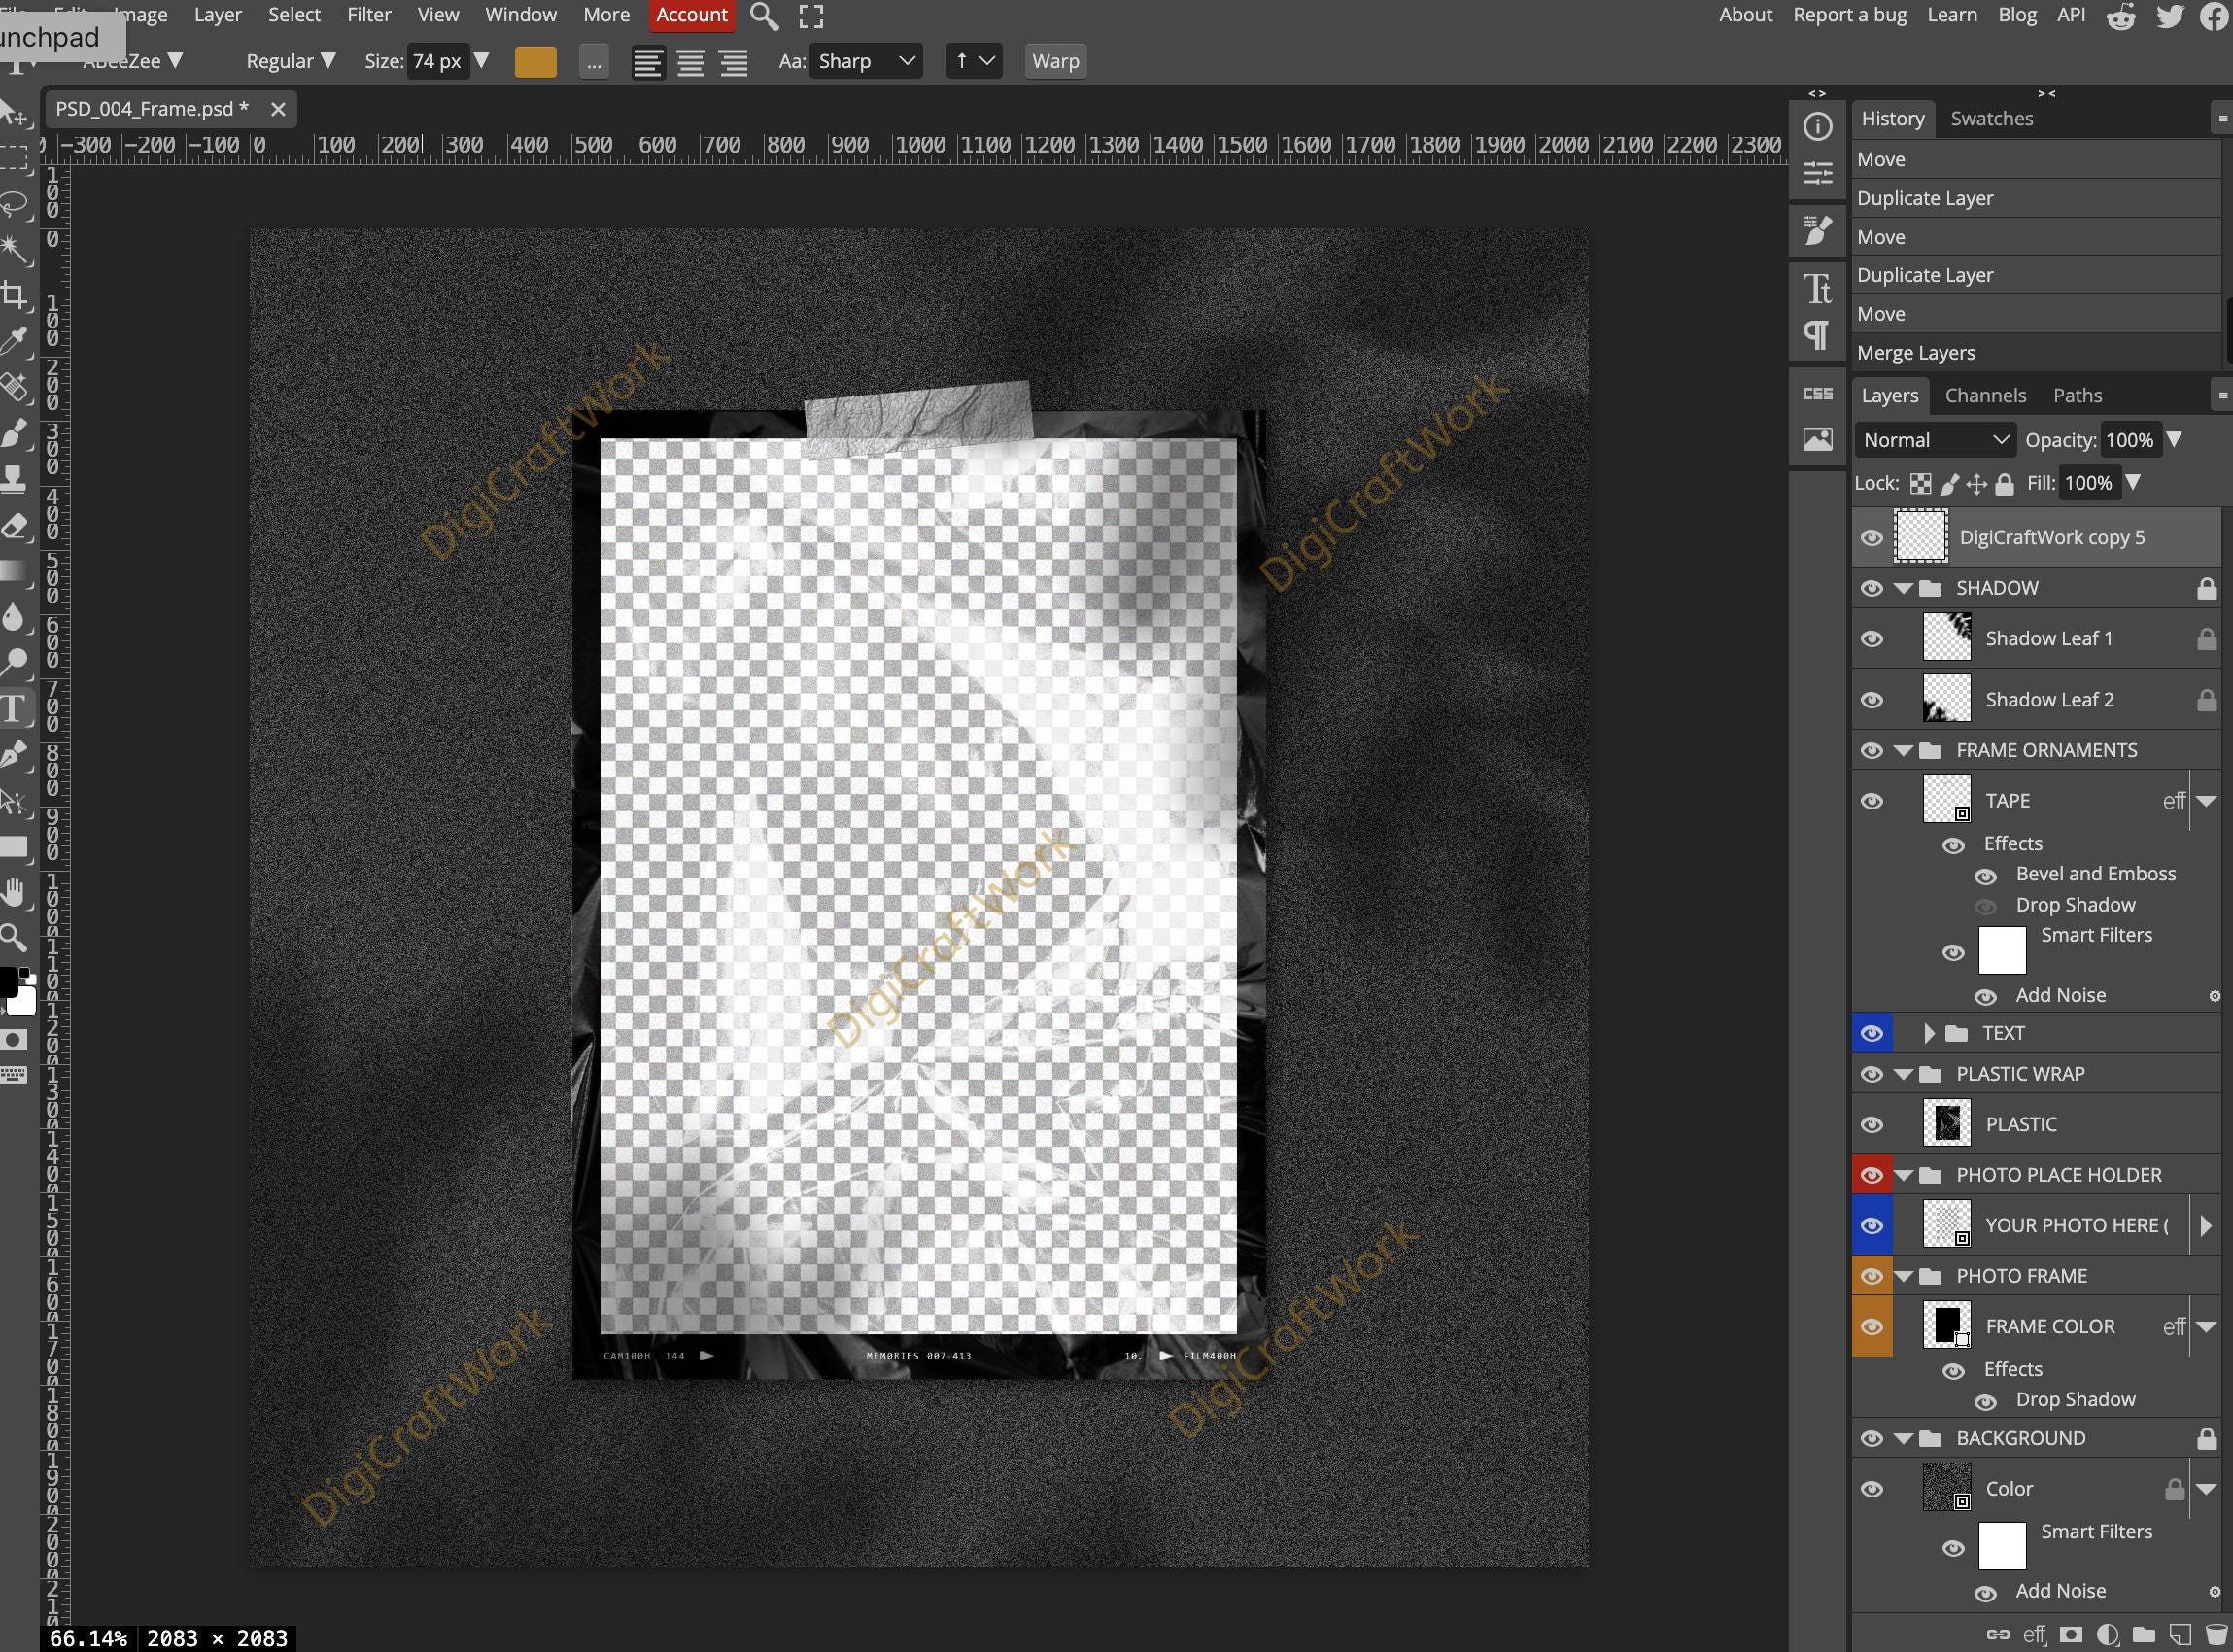Select the Eyedropper tool
The width and height of the screenshot is (2233, 1652).
(x=14, y=341)
